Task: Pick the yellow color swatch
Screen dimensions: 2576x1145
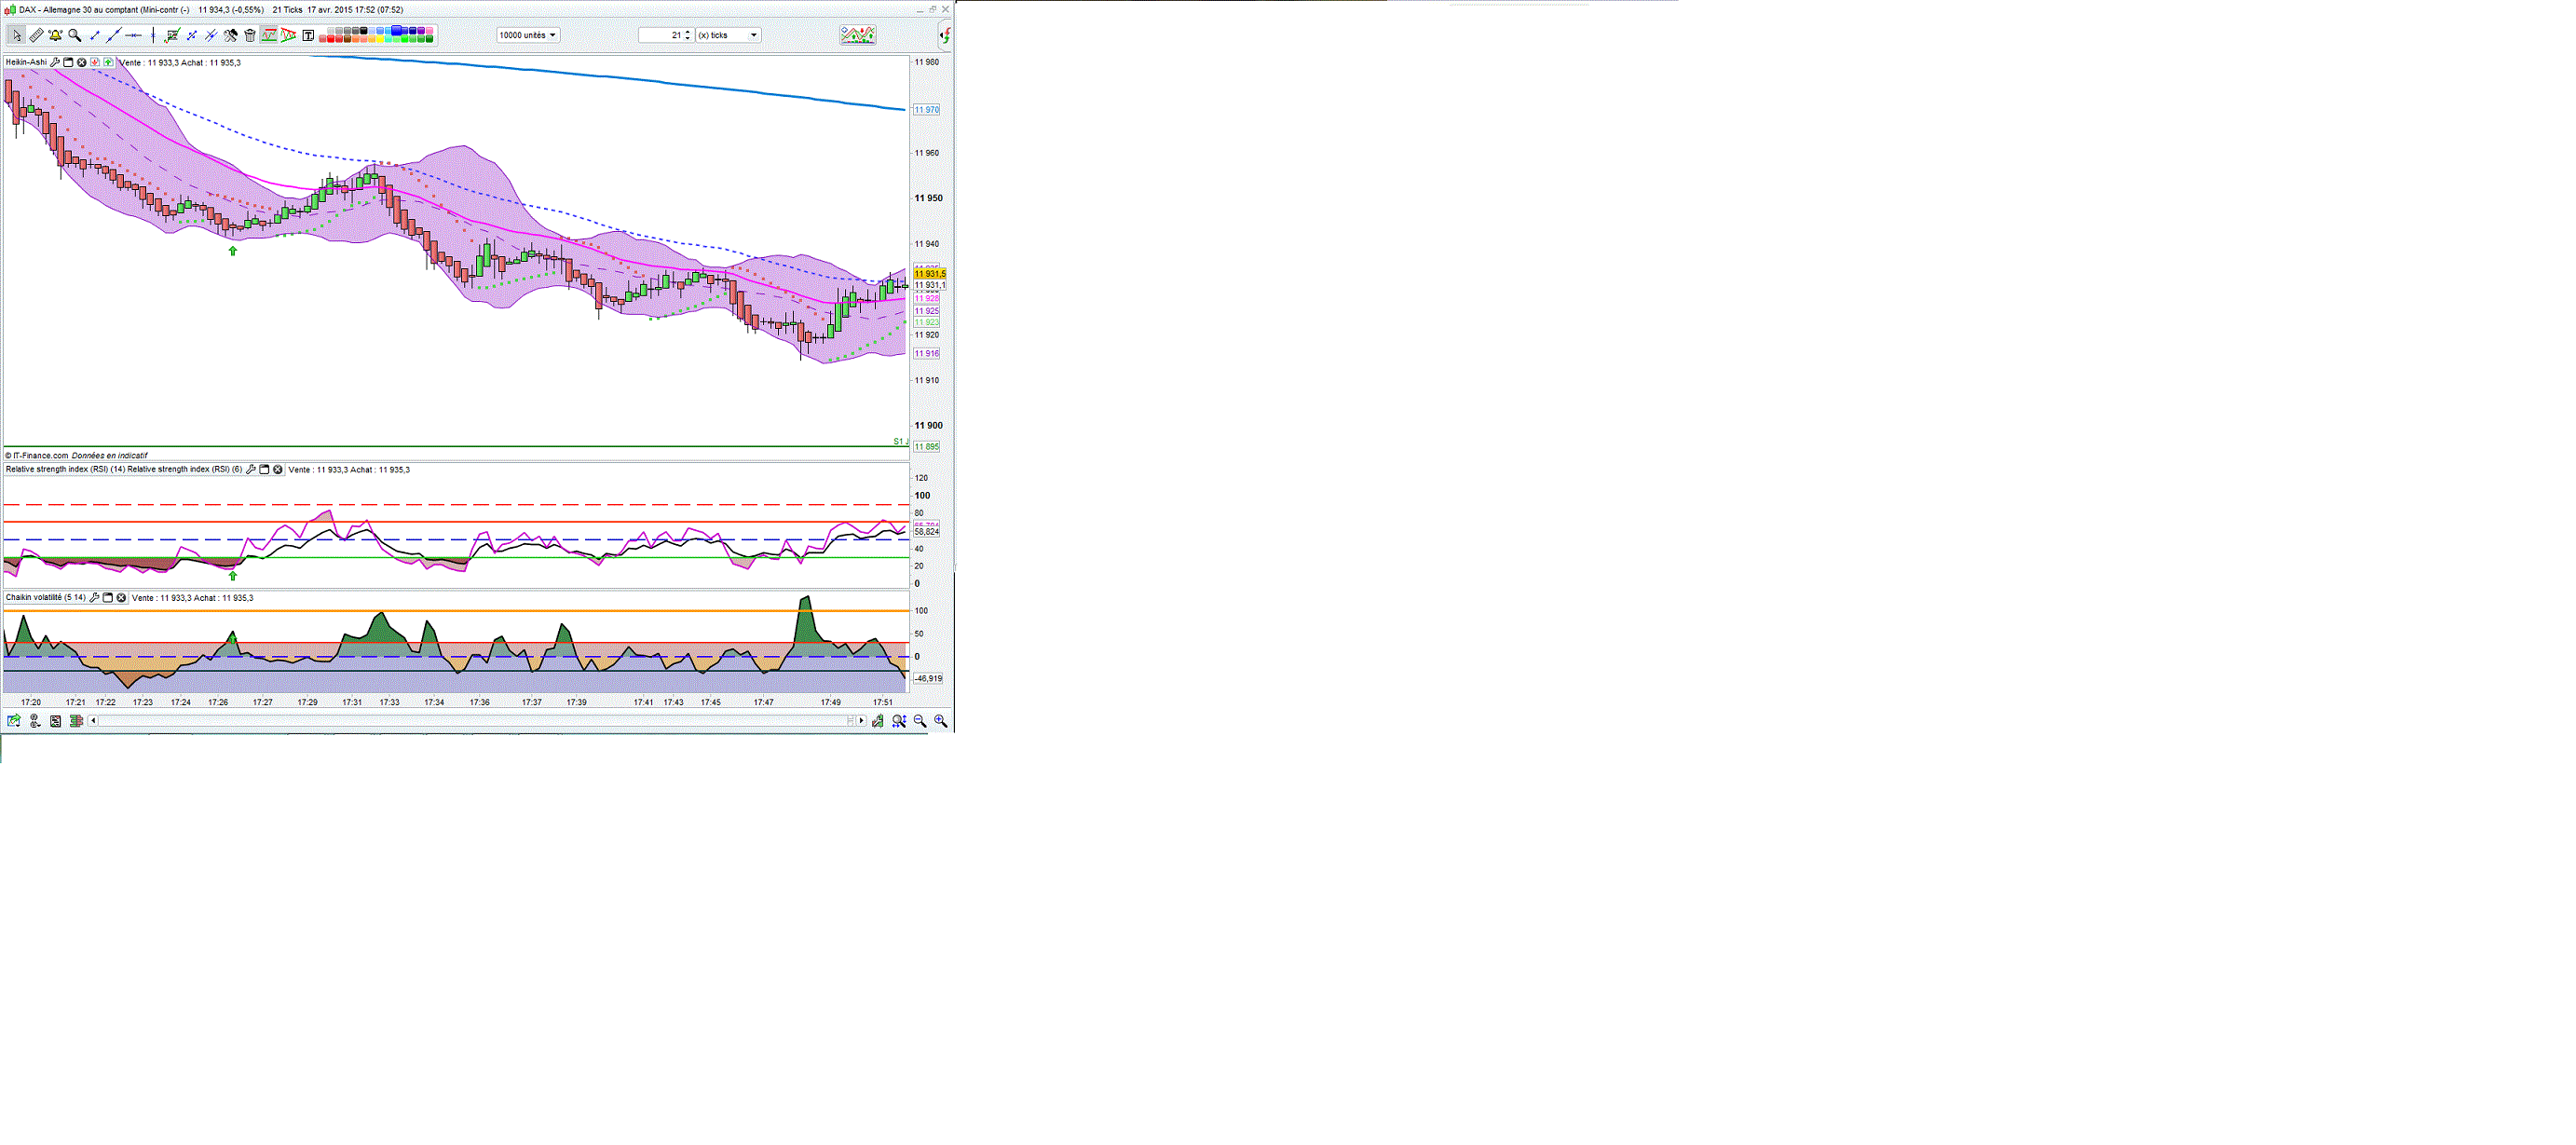Action: pyautogui.click(x=381, y=39)
